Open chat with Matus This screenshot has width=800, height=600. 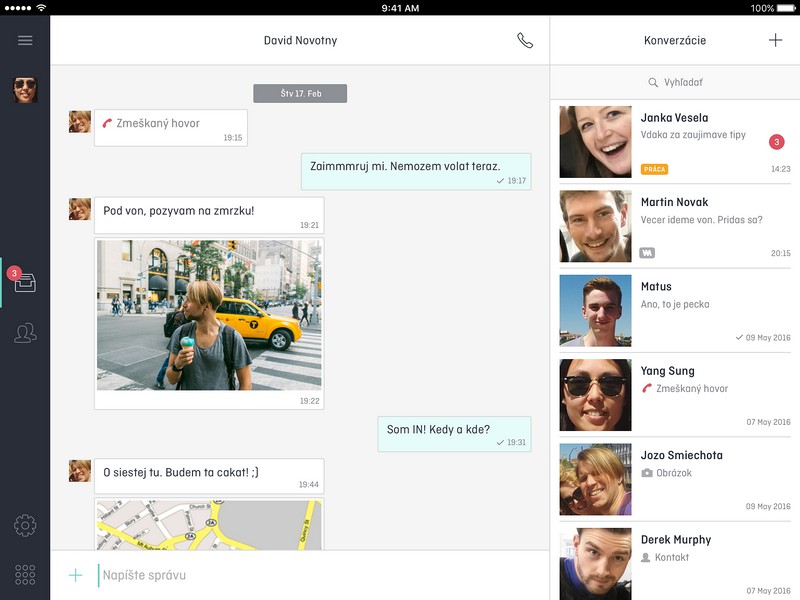coord(675,310)
